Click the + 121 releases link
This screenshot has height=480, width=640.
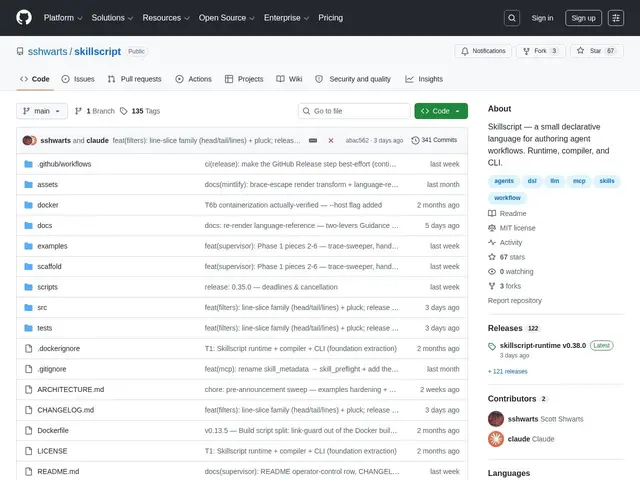[x=507, y=371]
